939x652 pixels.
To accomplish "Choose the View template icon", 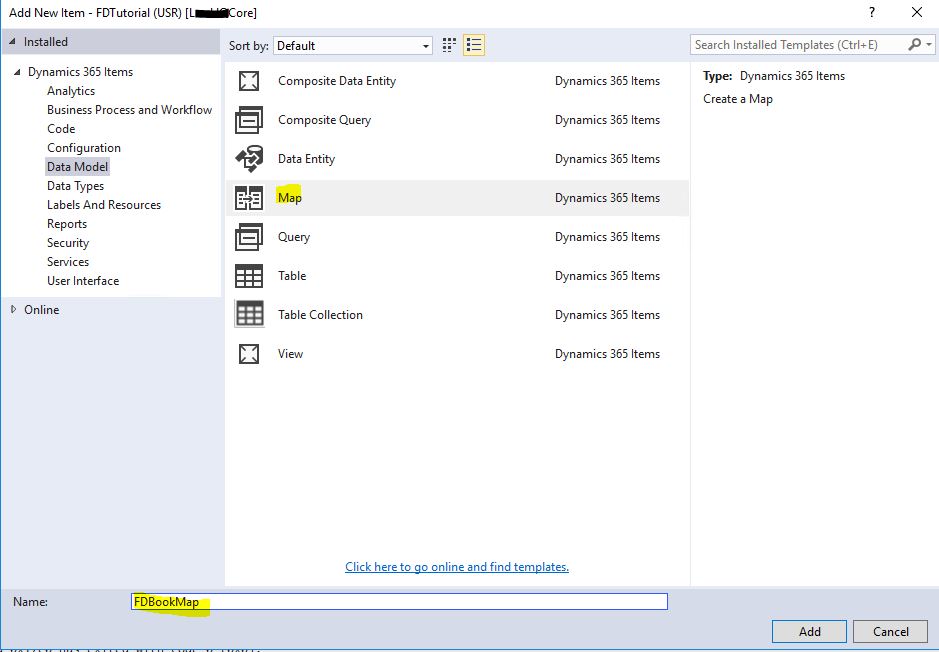I will click(x=248, y=354).
